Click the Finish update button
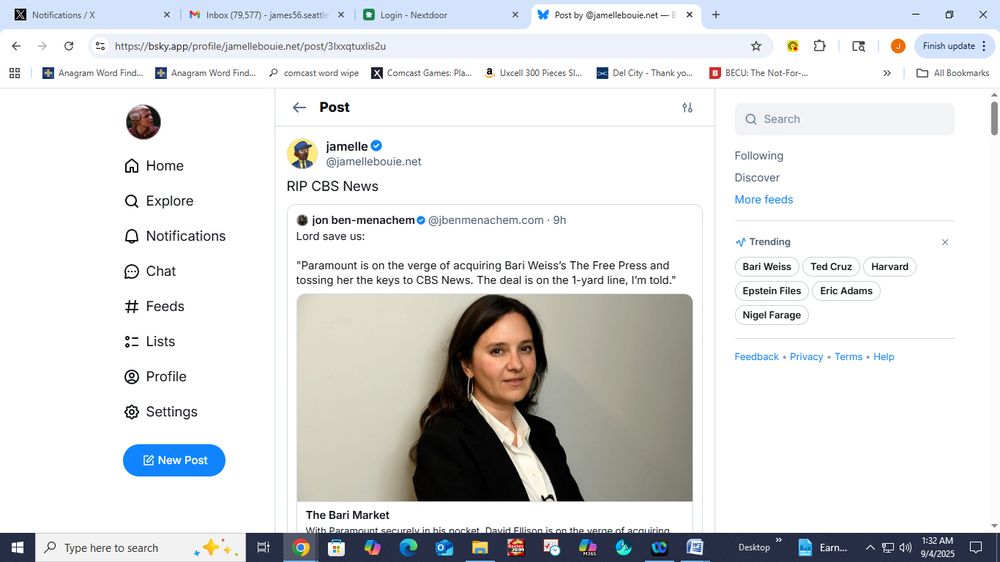This screenshot has height=562, width=1000. [954, 46]
